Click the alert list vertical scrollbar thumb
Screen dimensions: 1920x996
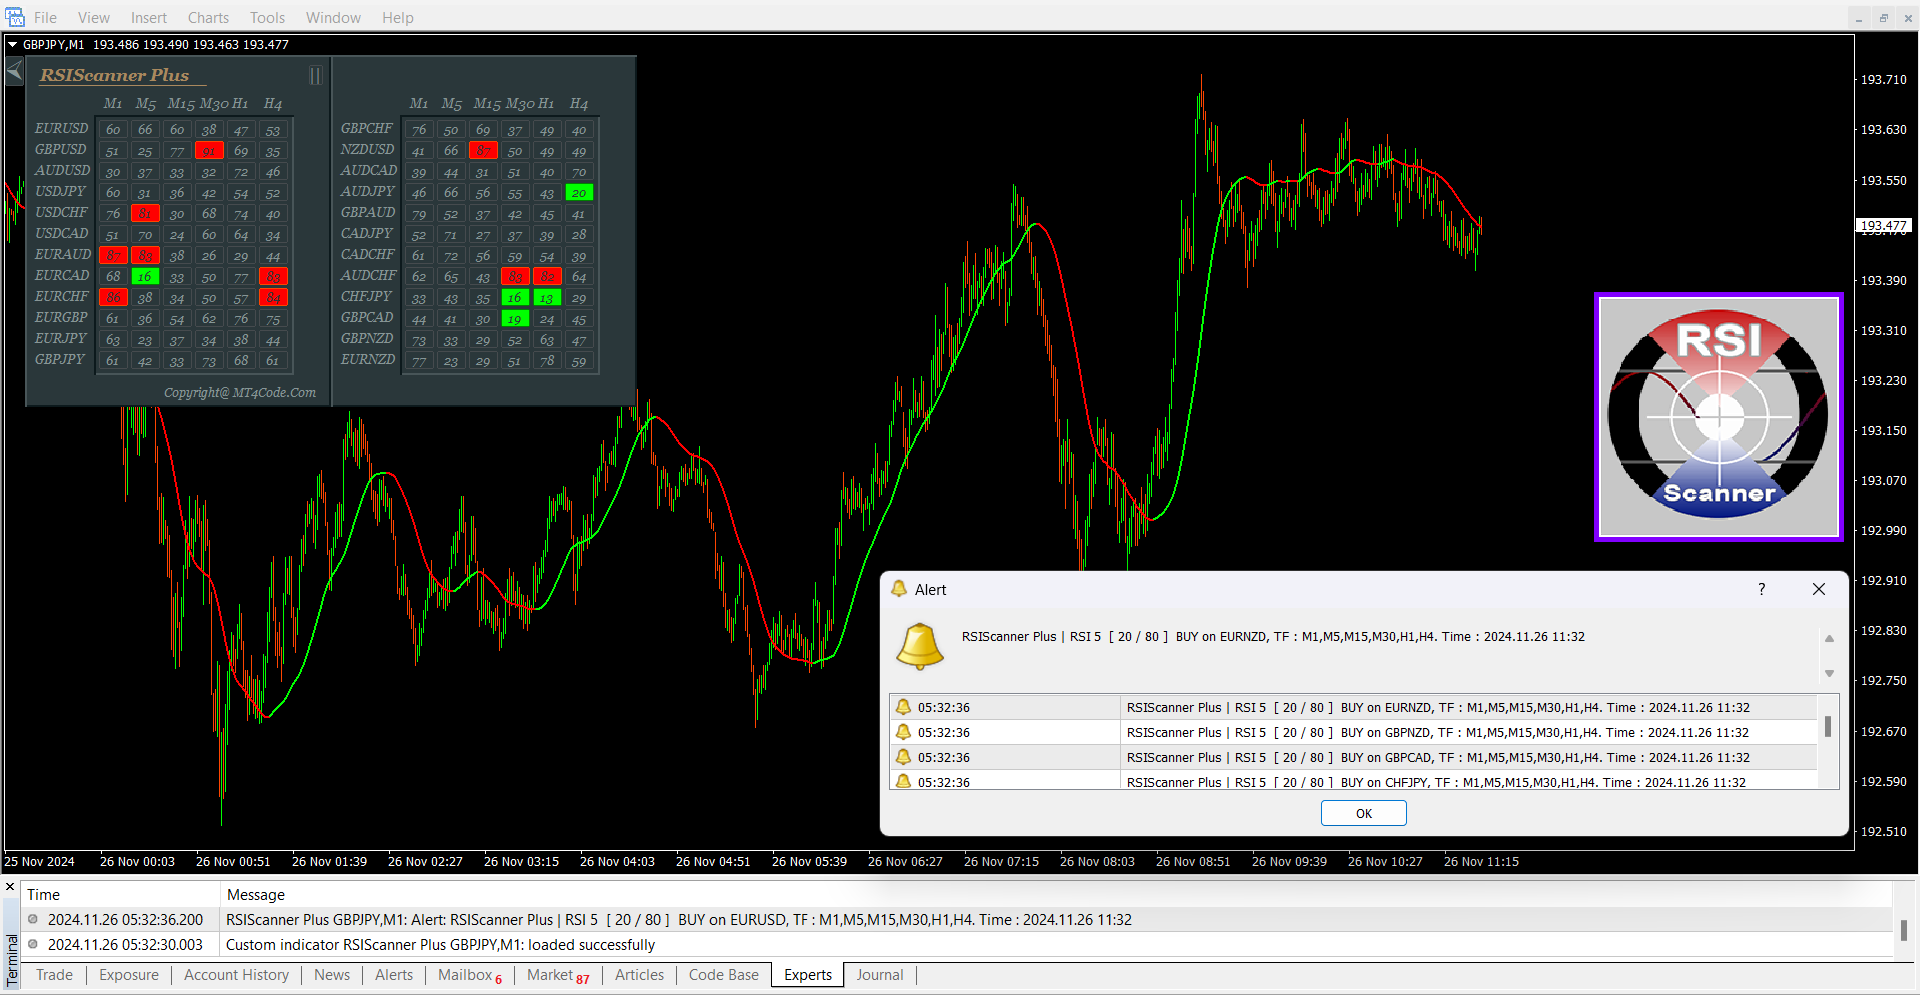point(1828,726)
